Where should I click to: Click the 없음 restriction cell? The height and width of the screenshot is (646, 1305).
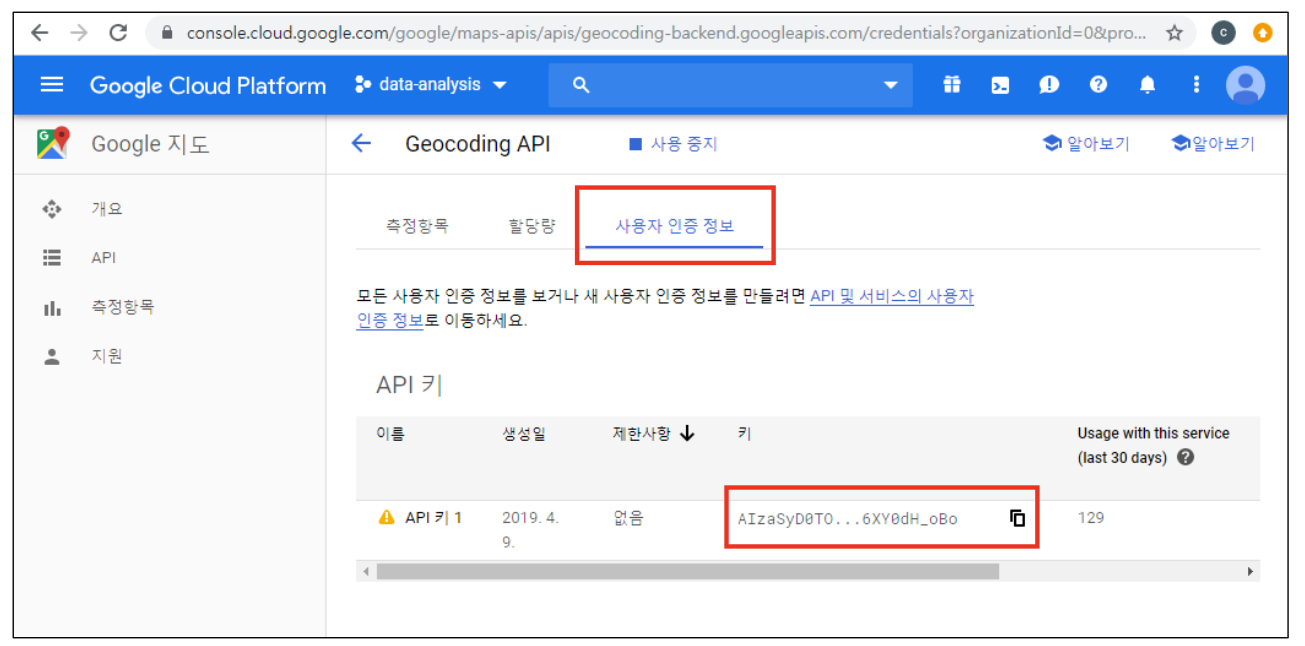click(x=628, y=518)
